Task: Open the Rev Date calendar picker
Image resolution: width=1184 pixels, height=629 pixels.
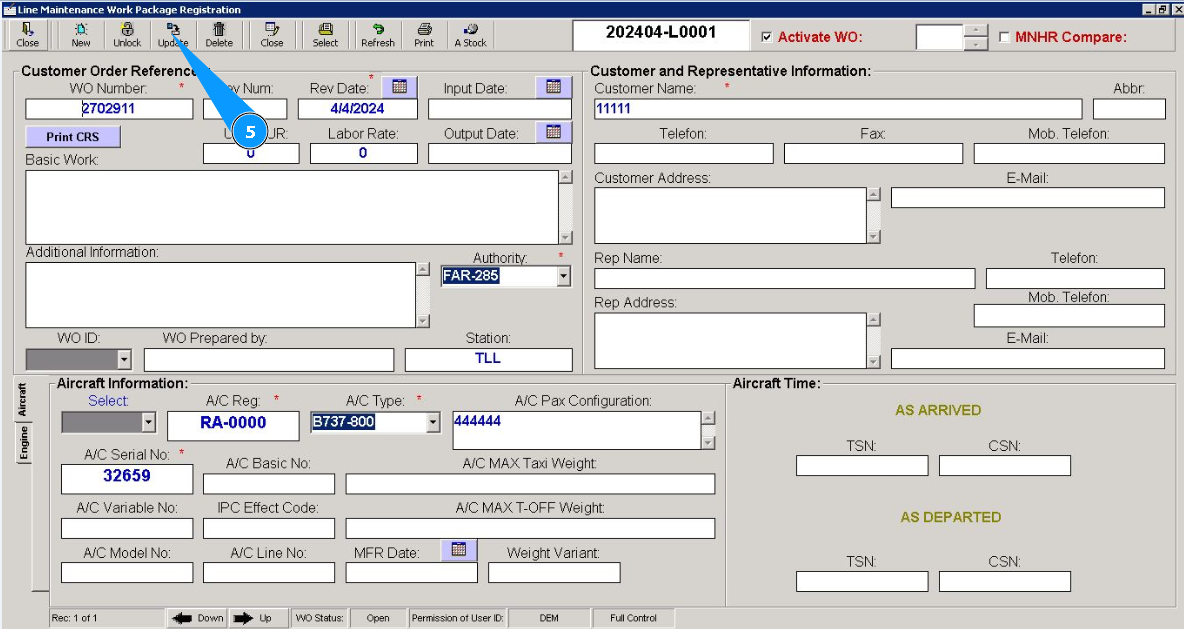Action: tap(399, 87)
